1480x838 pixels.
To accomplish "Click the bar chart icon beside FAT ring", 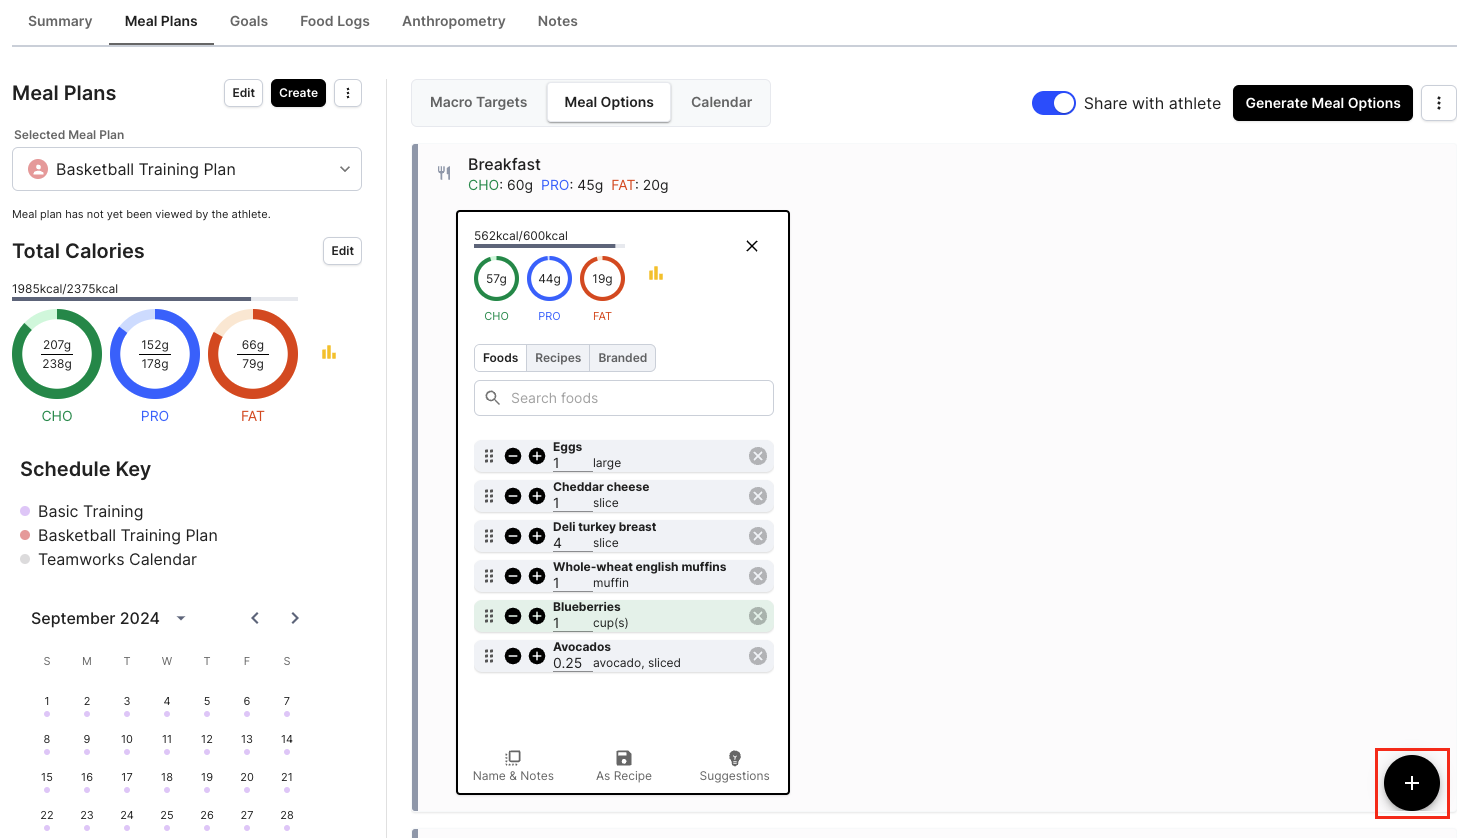I will point(656,274).
